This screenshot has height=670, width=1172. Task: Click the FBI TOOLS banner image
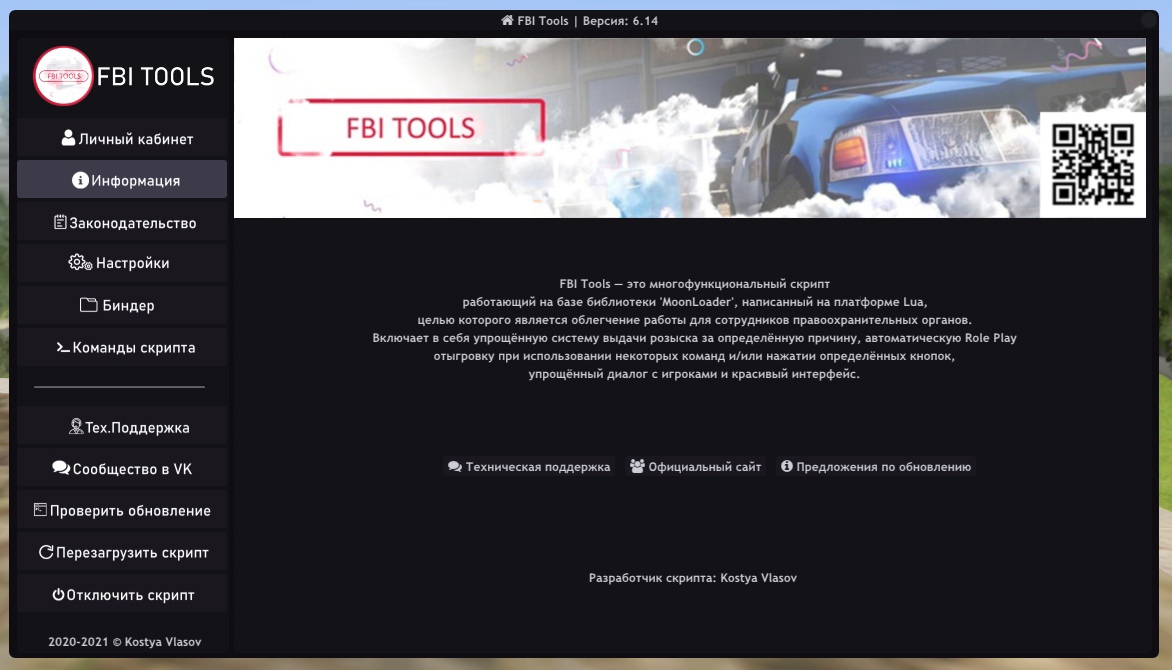point(690,128)
